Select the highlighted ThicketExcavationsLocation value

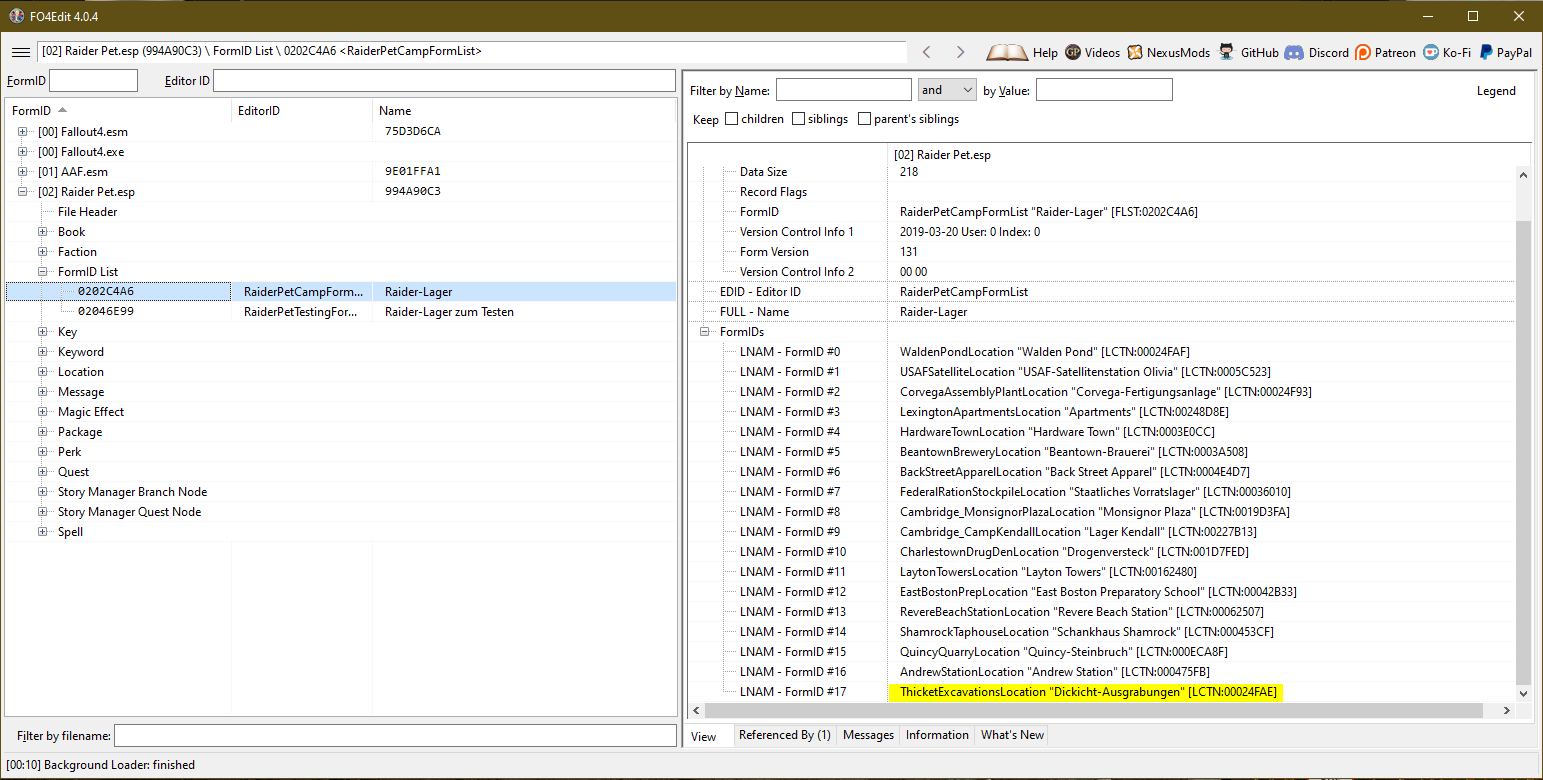1088,692
